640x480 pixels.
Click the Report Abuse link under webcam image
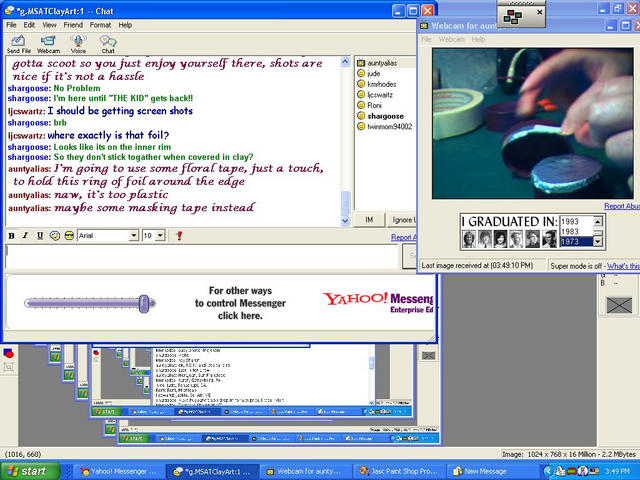[x=622, y=206]
